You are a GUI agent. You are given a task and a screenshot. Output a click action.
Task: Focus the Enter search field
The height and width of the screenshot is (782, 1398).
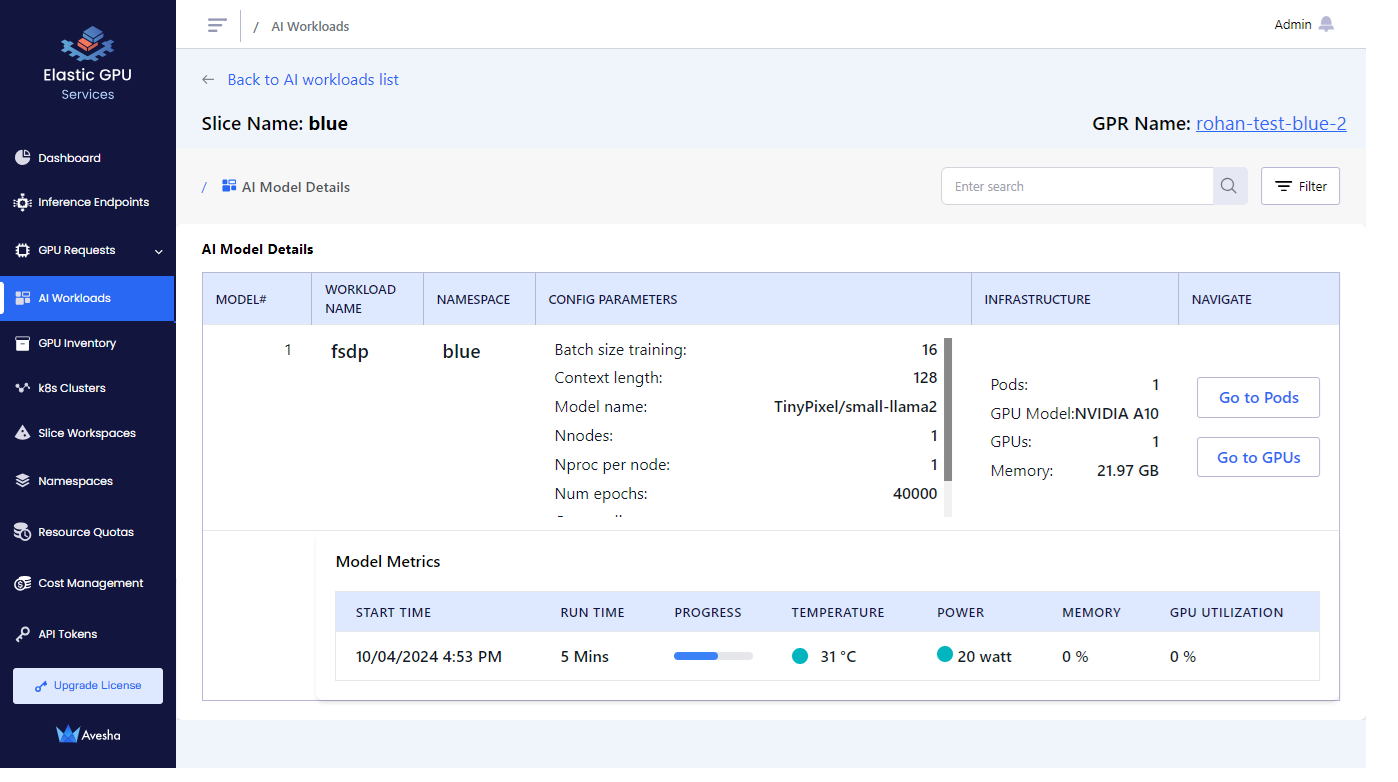[1077, 186]
